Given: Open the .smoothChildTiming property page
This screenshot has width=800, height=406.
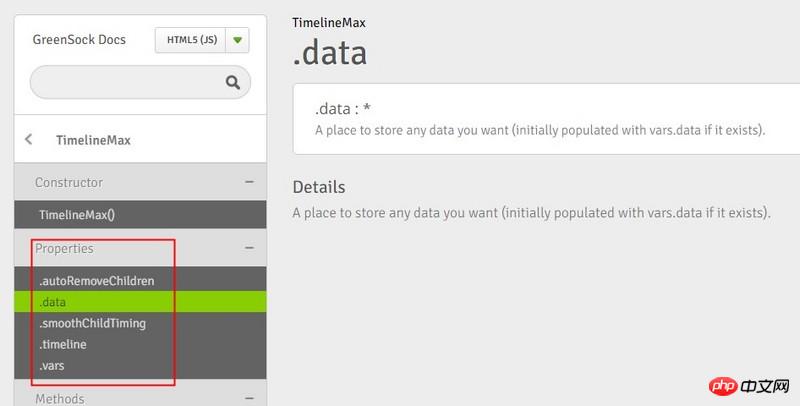Looking at the screenshot, I should pyautogui.click(x=92, y=323).
